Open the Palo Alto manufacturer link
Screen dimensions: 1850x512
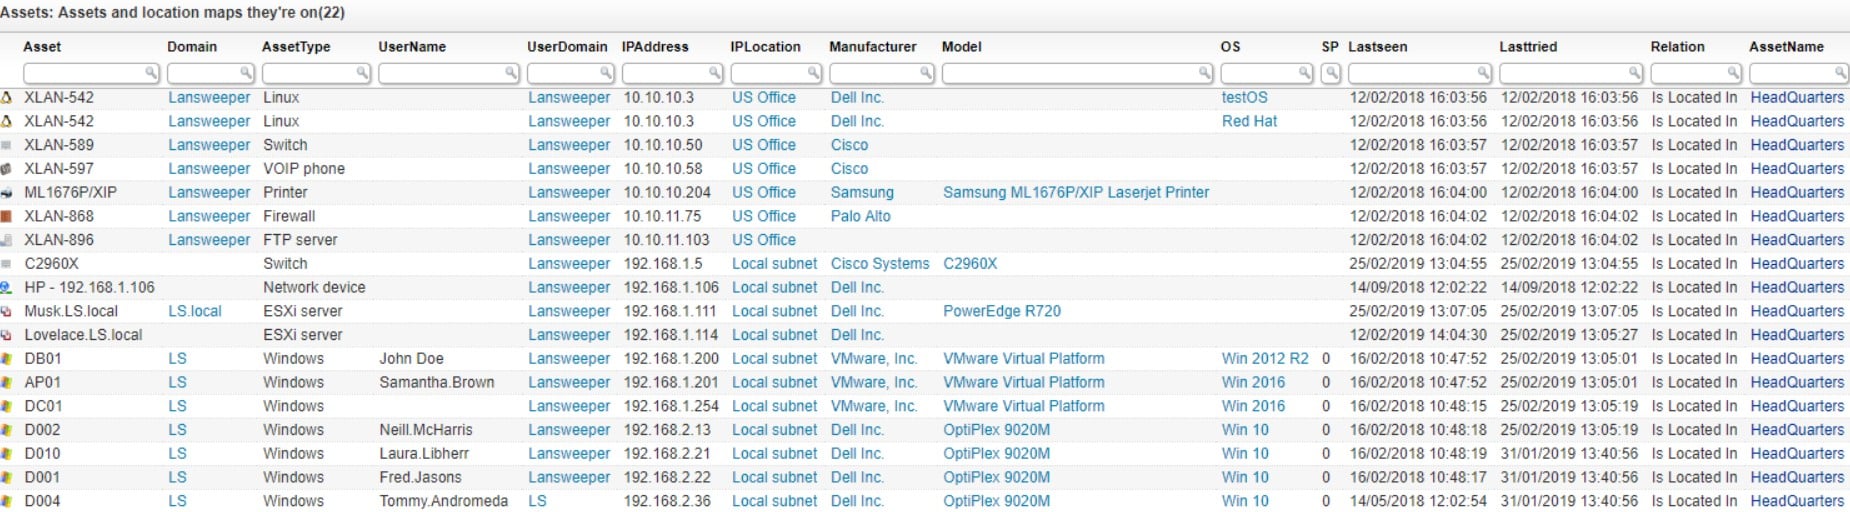pos(861,217)
